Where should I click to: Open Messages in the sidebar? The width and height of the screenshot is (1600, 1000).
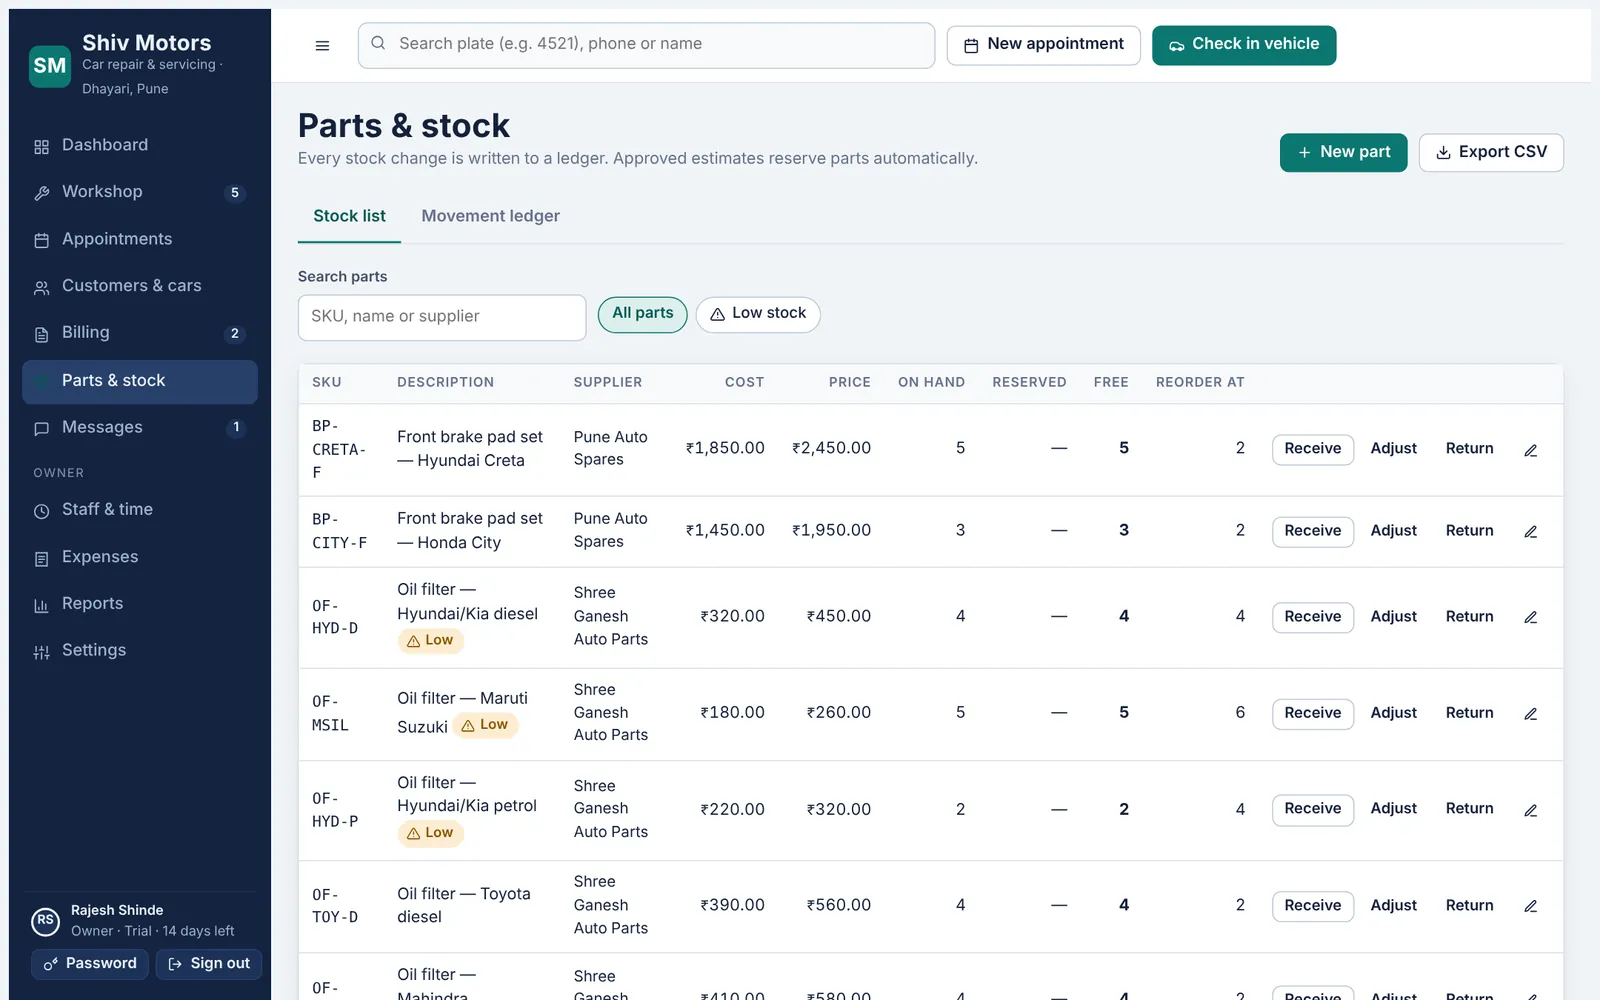[x=140, y=427]
